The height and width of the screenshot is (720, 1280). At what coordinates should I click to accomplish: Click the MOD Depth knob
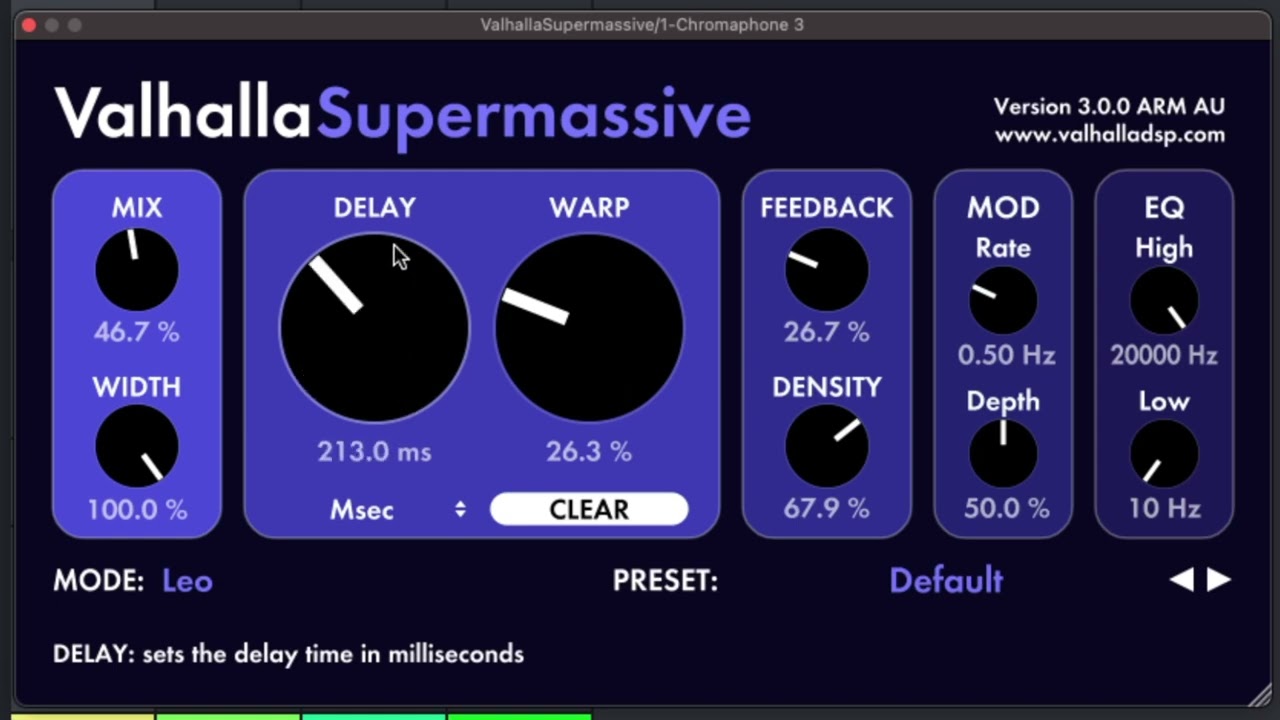(x=1003, y=453)
